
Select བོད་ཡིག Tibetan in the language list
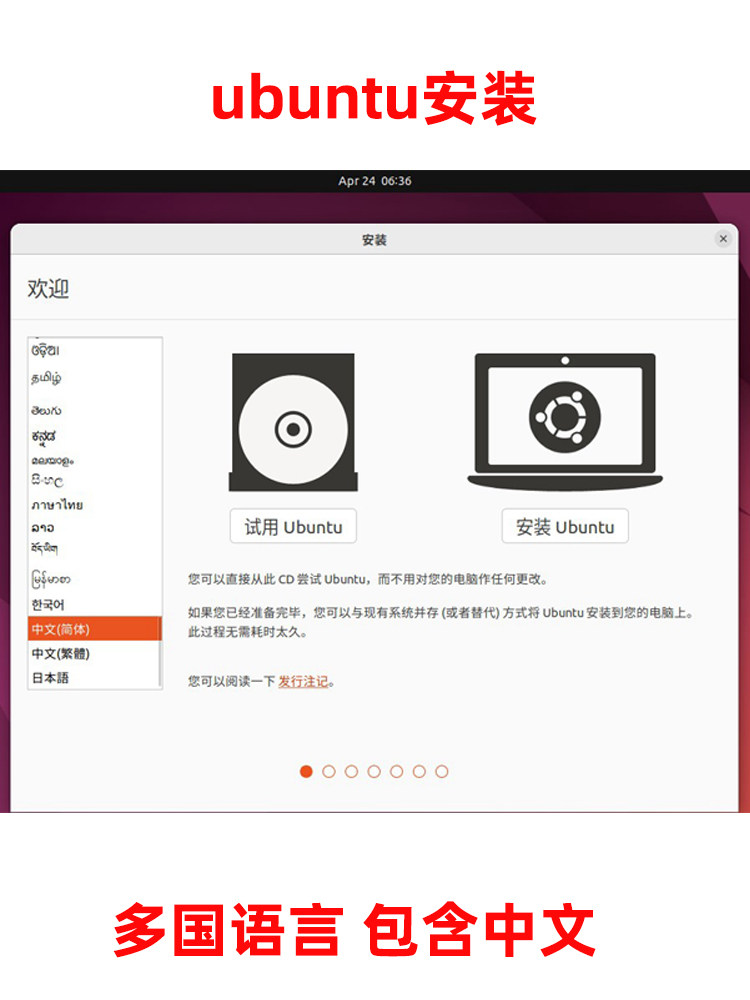click(x=94, y=548)
